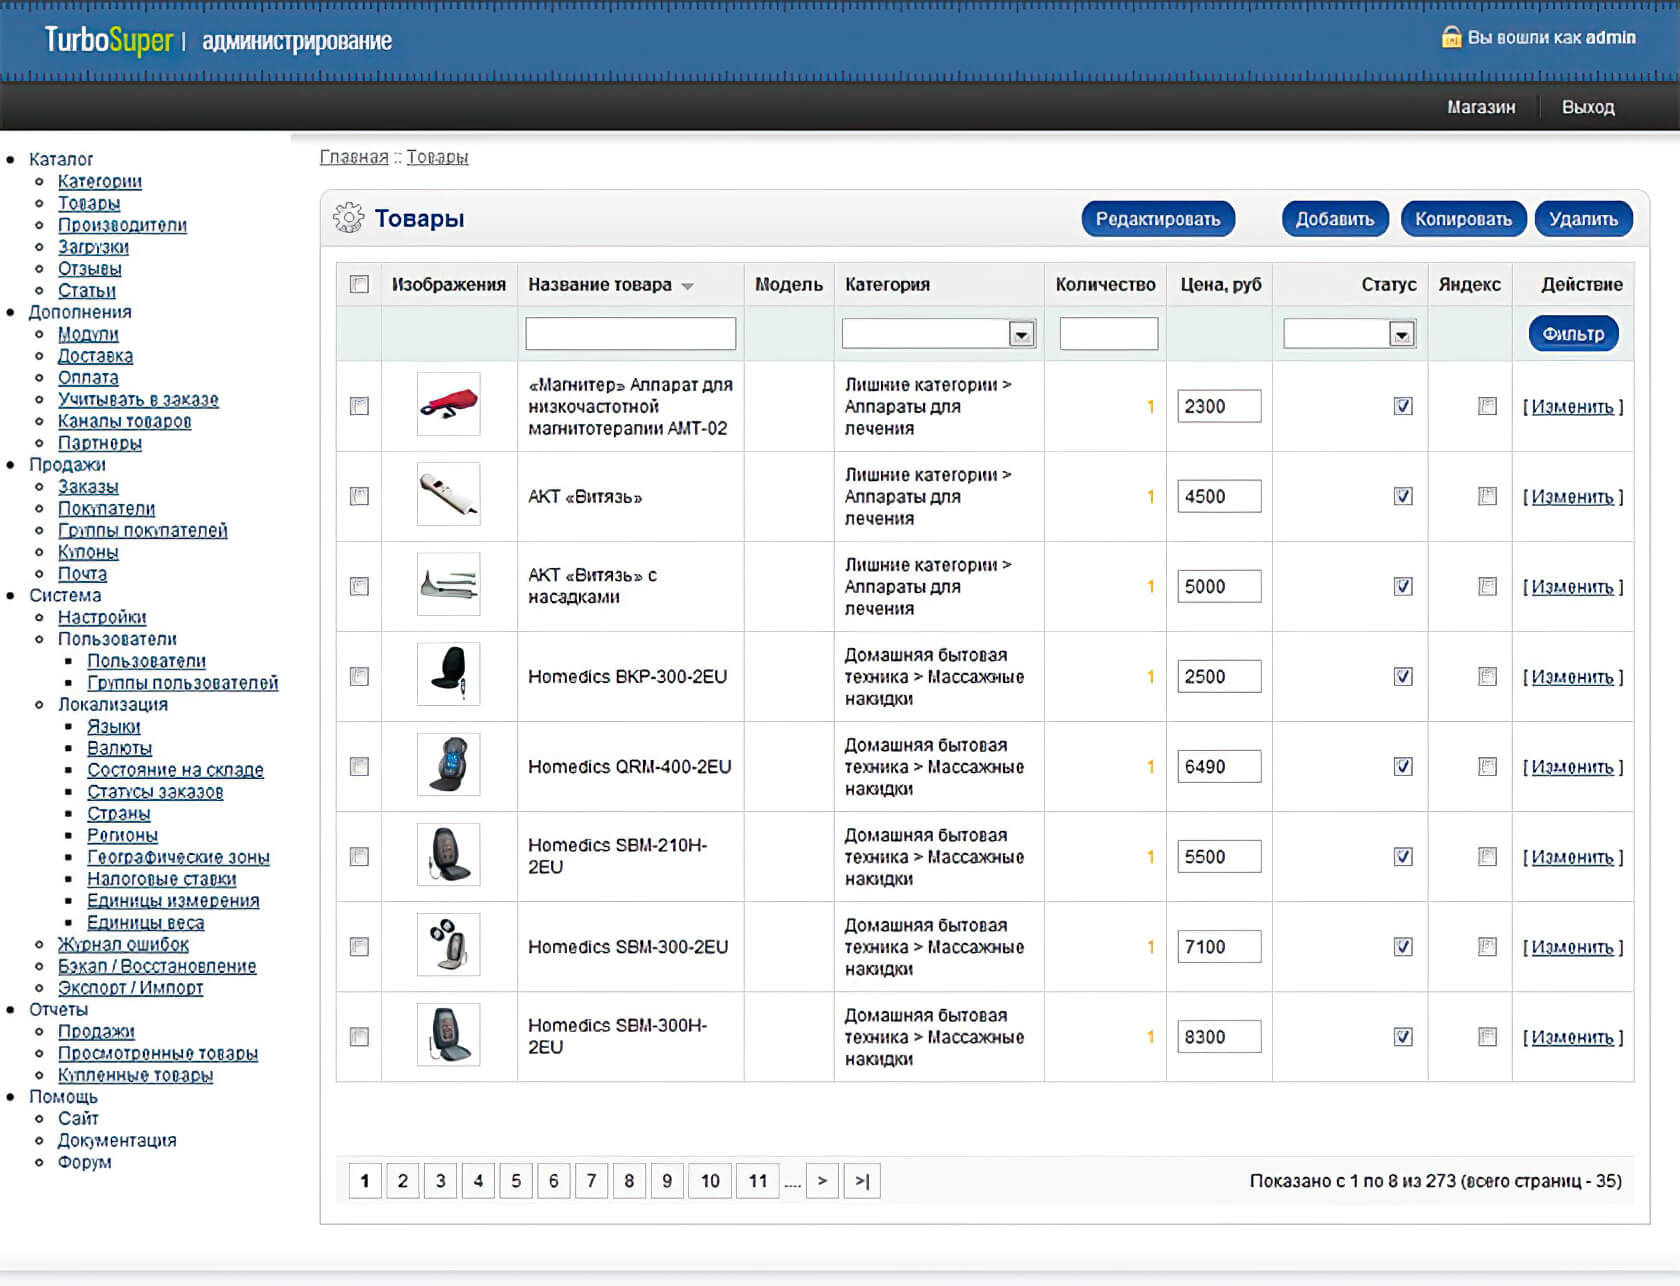Click Выход in the top bar
This screenshot has width=1680, height=1286.
tap(1588, 107)
